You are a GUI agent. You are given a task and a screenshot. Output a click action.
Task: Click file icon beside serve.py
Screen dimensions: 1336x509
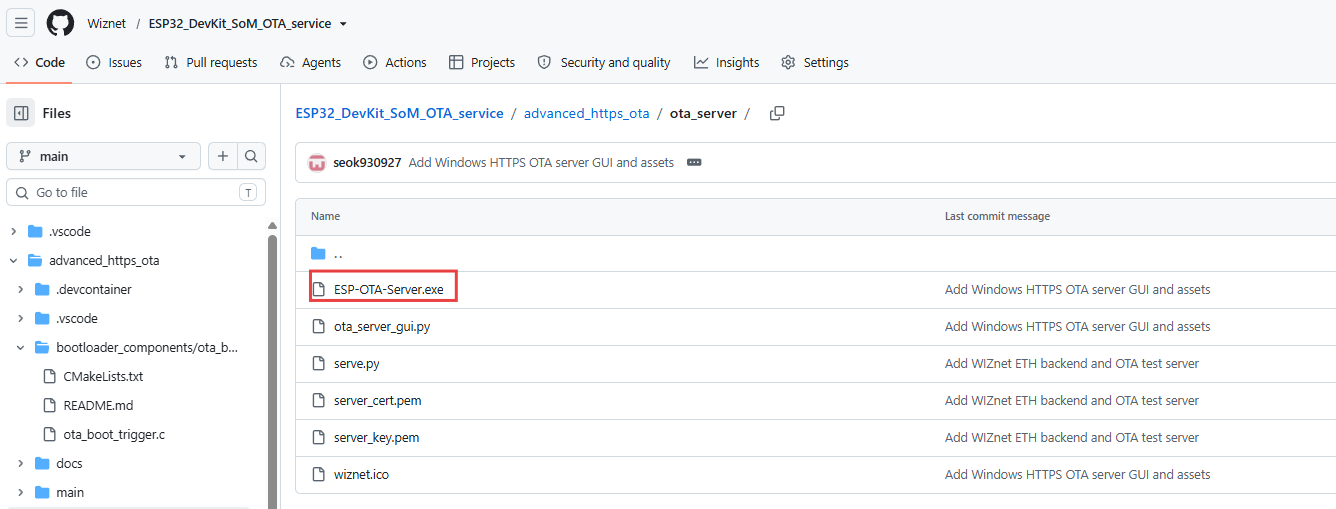319,363
